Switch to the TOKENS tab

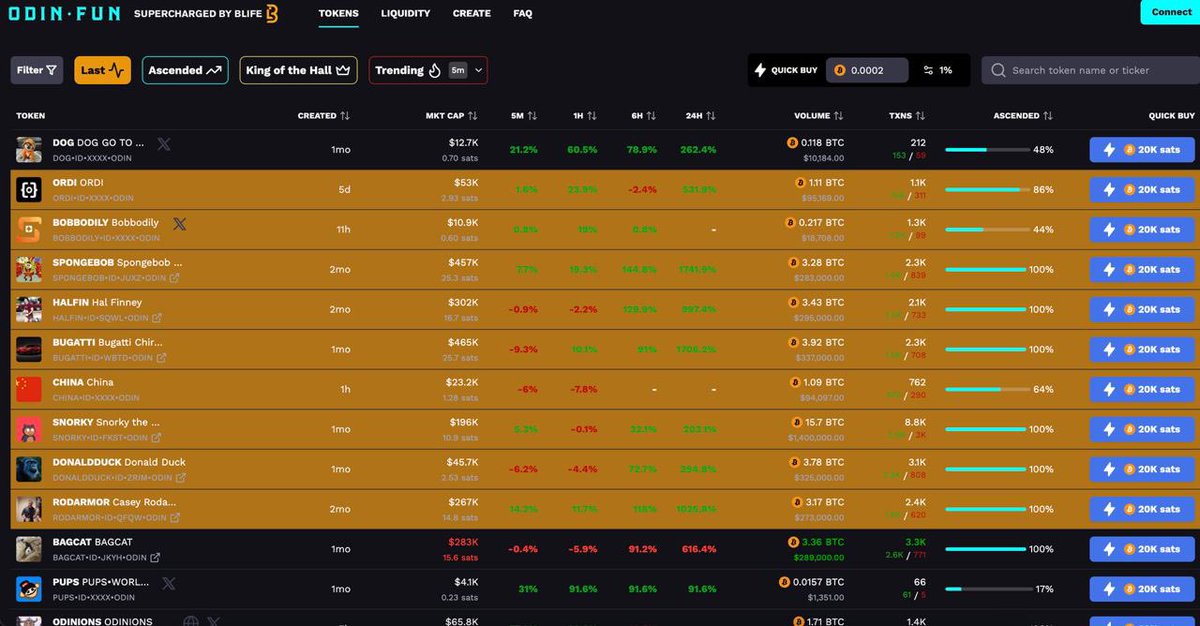tap(338, 14)
